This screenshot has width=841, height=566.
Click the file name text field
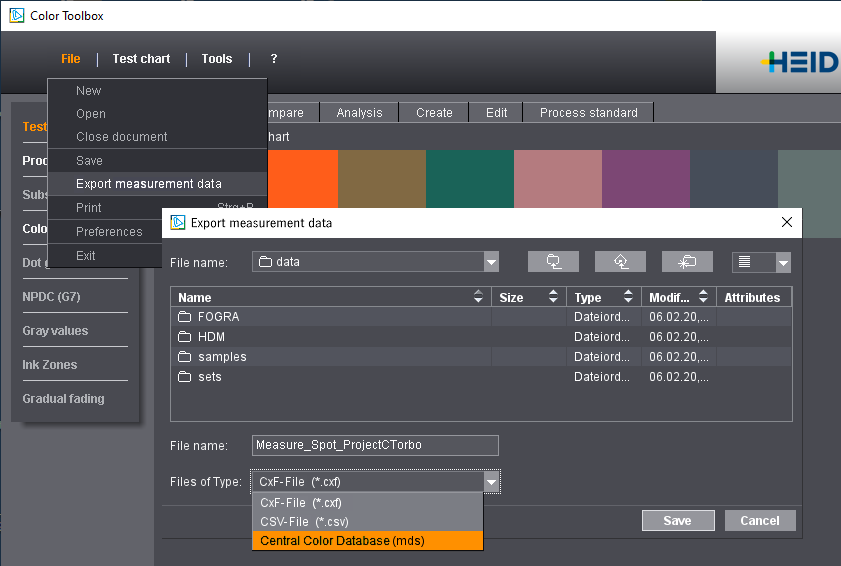(x=375, y=446)
